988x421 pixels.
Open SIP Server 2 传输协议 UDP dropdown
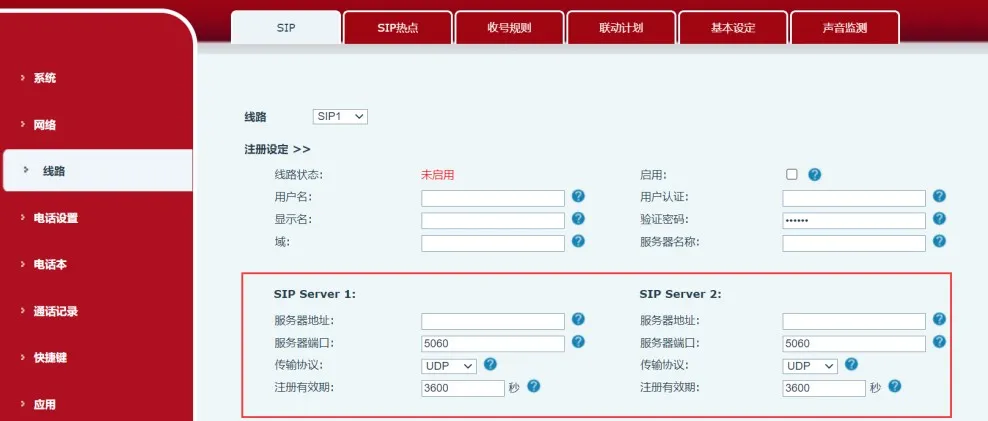[x=810, y=366]
